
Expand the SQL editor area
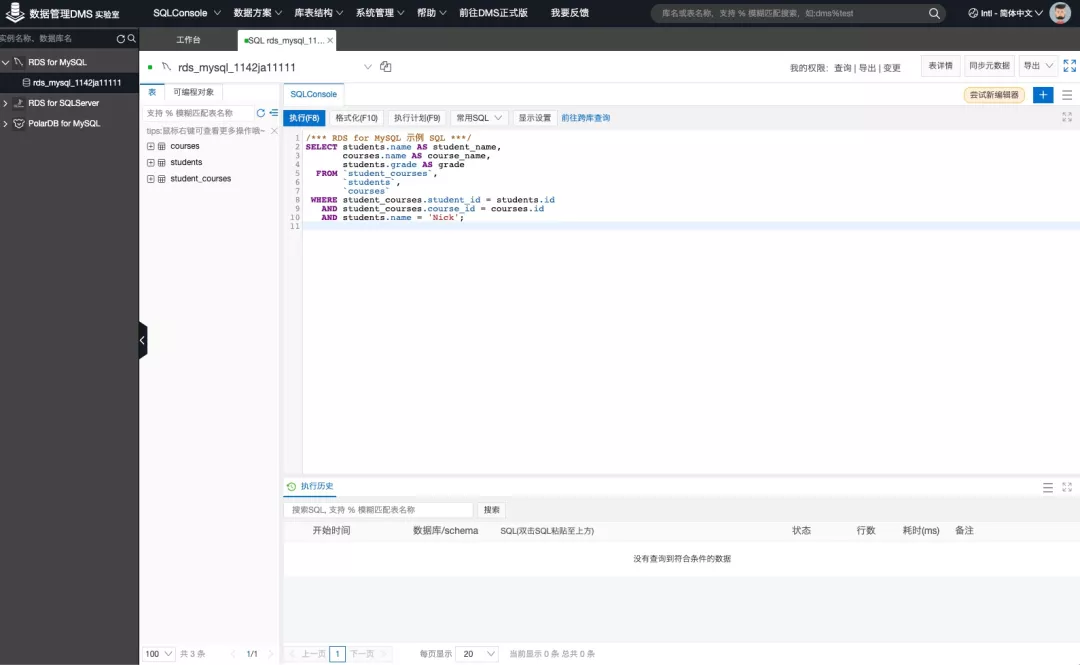tap(1067, 117)
